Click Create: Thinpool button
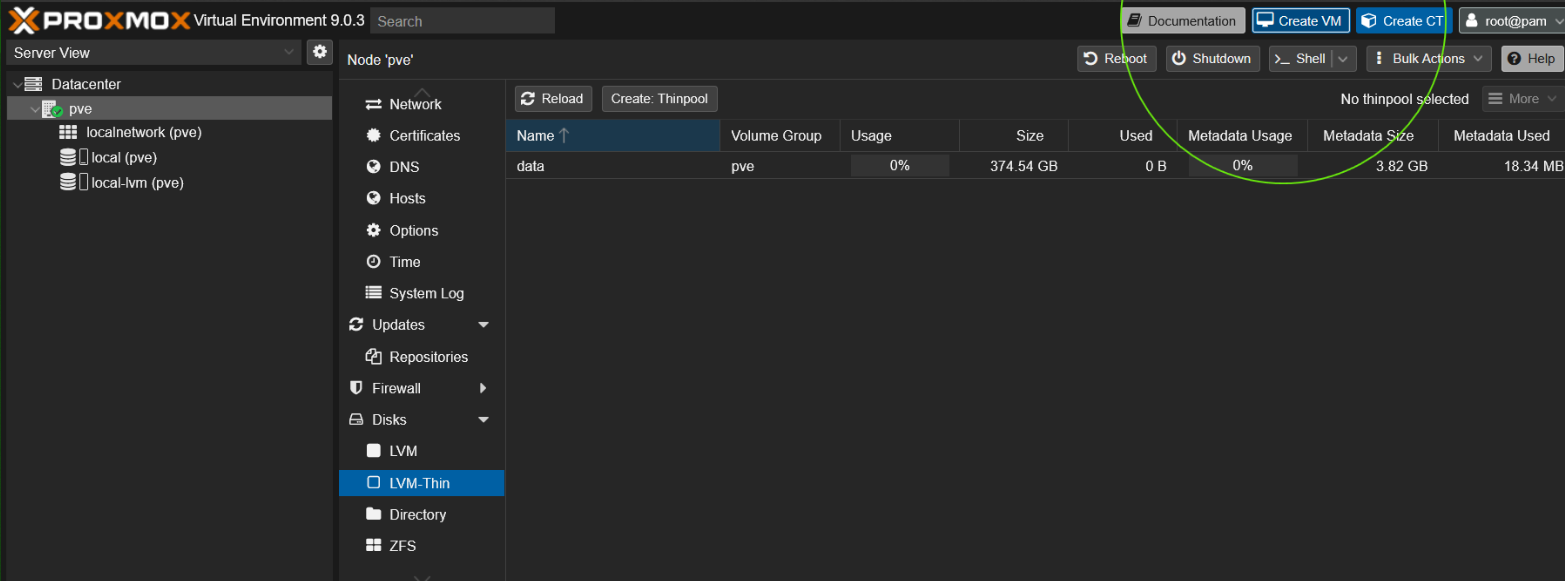The image size is (1565, 581). [x=659, y=99]
